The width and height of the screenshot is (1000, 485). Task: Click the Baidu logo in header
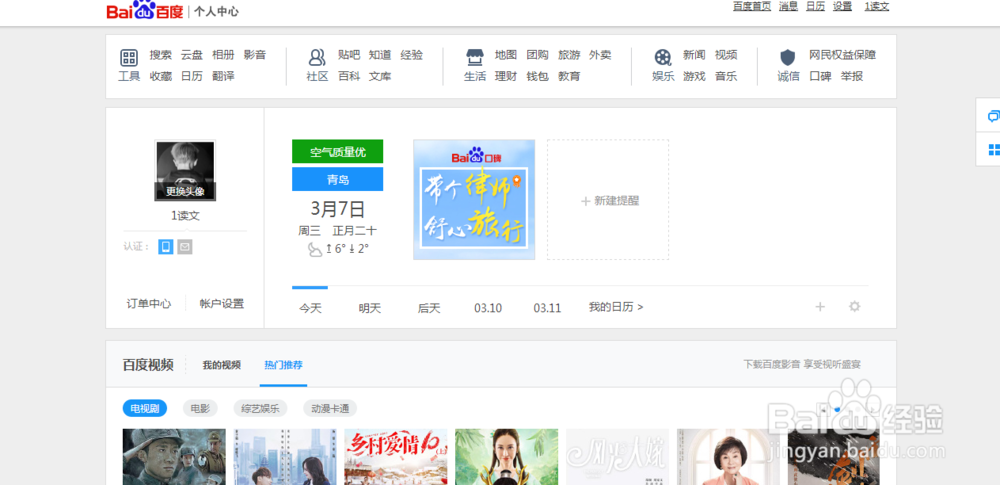click(x=145, y=10)
